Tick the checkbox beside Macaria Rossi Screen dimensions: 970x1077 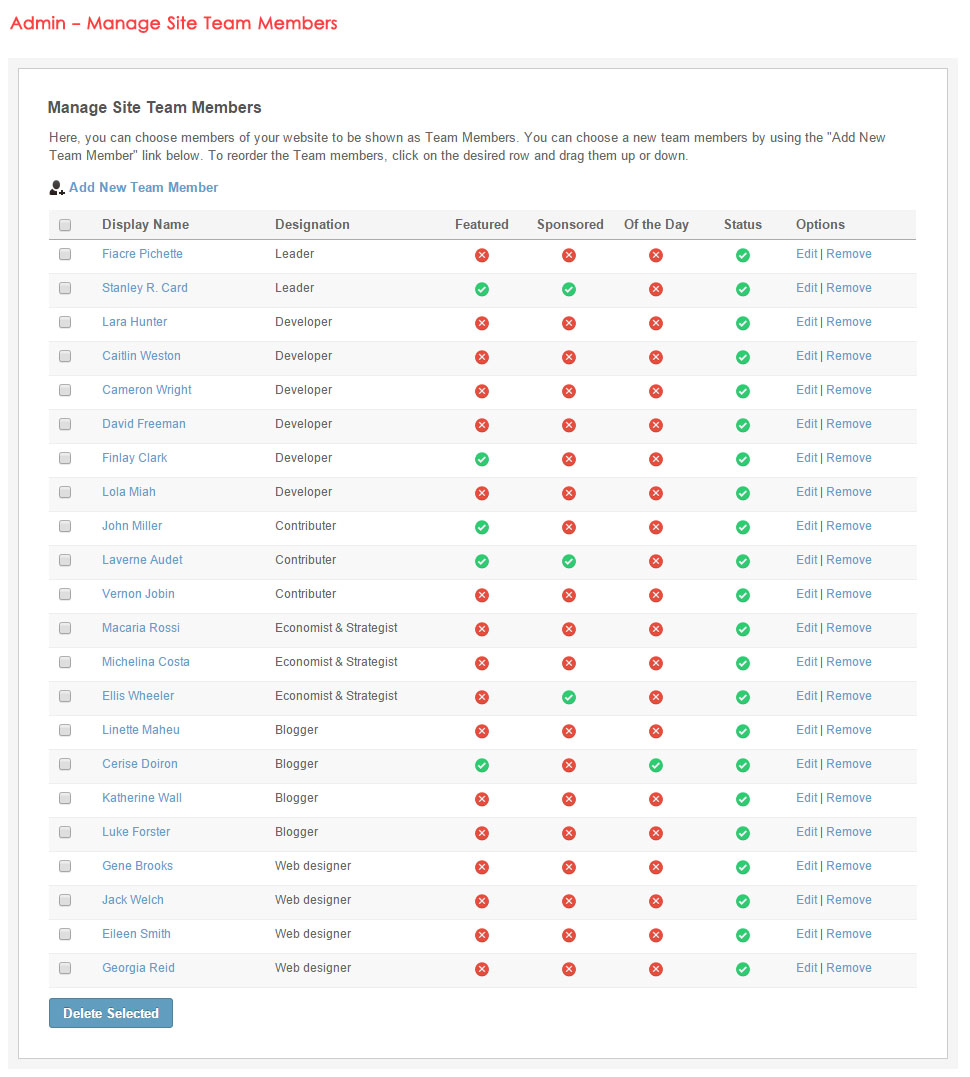click(65, 628)
